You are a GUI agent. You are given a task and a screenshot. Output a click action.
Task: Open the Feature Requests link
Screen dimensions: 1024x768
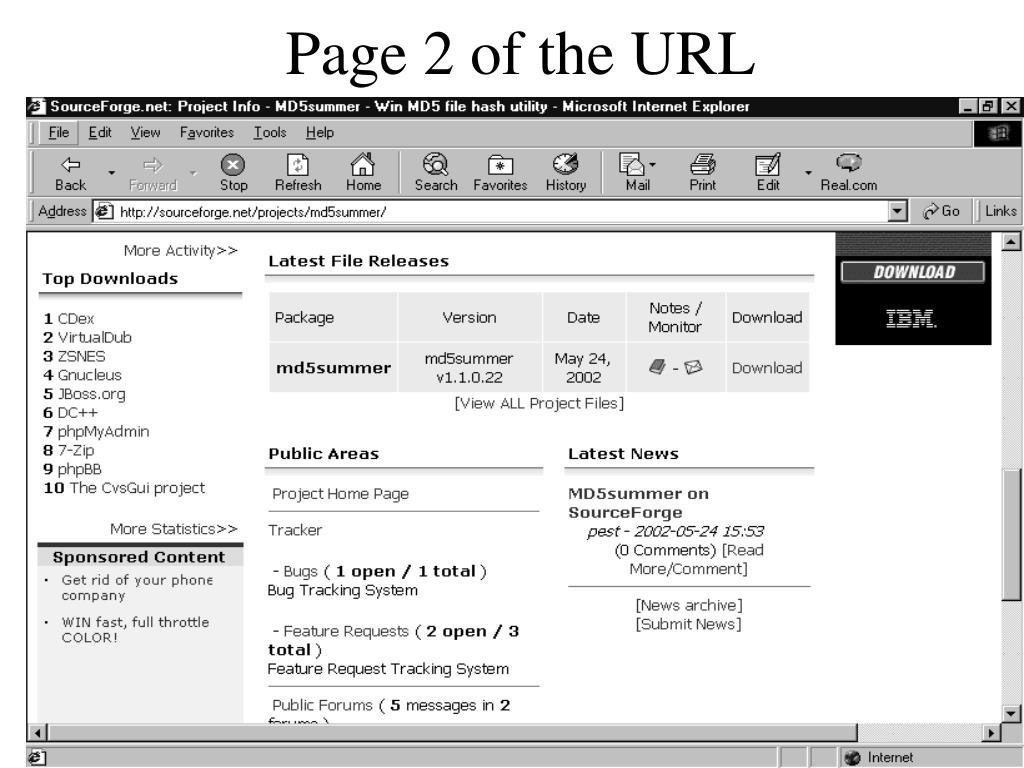[x=345, y=632]
